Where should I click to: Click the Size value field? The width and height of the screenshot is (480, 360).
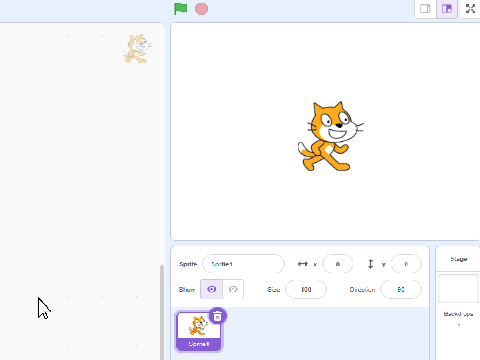(306, 289)
